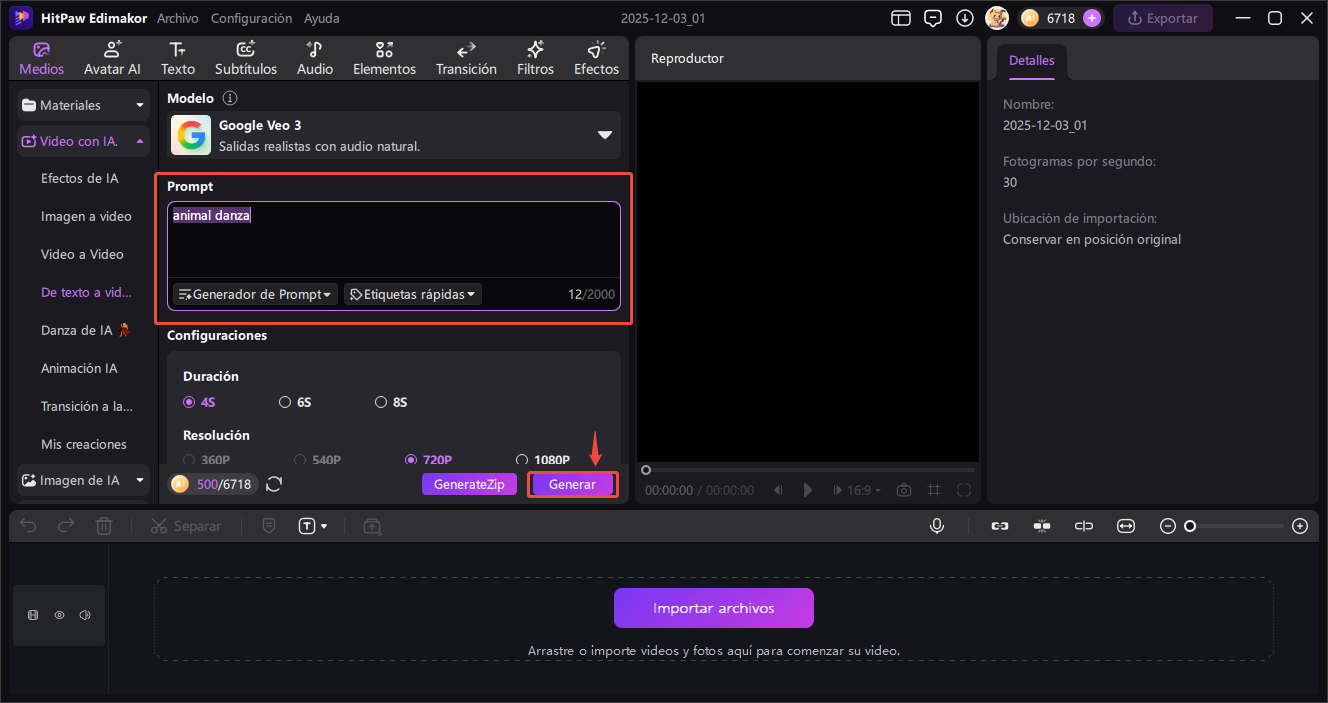Click the refresh credits icon
1328x703 pixels.
click(274, 484)
